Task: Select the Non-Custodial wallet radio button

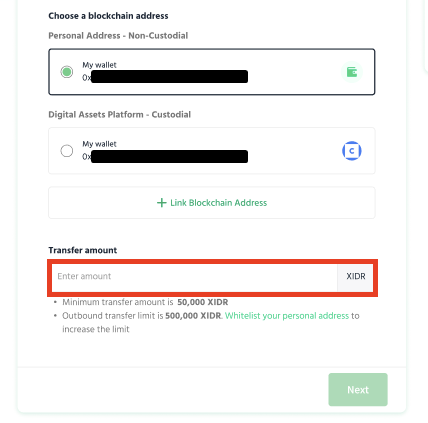Action: [x=67, y=72]
